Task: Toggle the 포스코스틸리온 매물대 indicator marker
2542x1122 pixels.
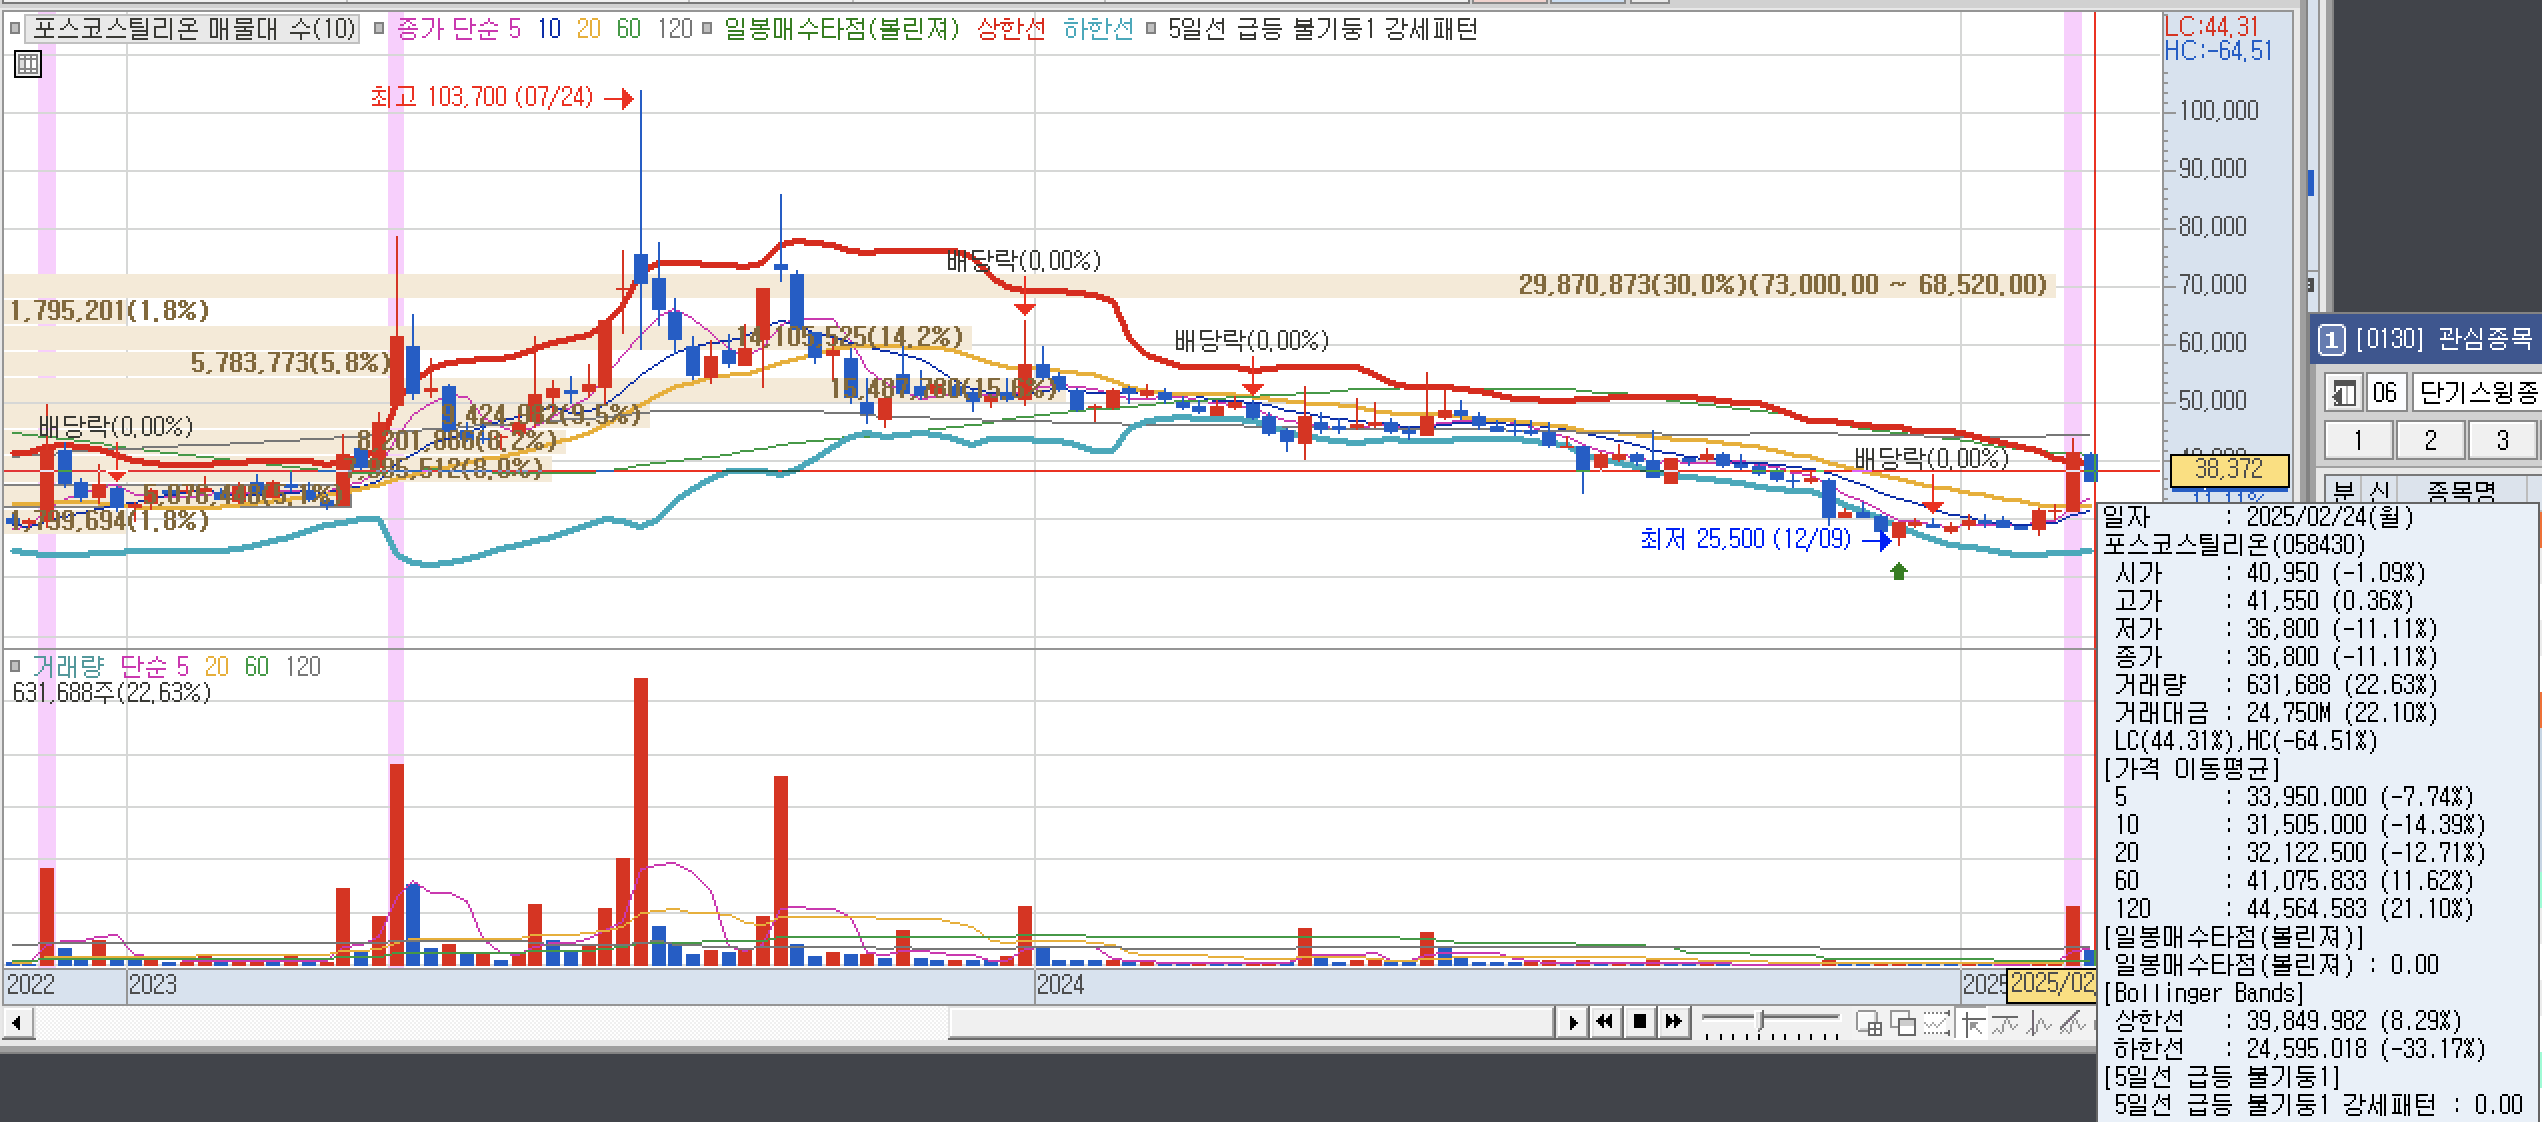Action: [x=15, y=29]
